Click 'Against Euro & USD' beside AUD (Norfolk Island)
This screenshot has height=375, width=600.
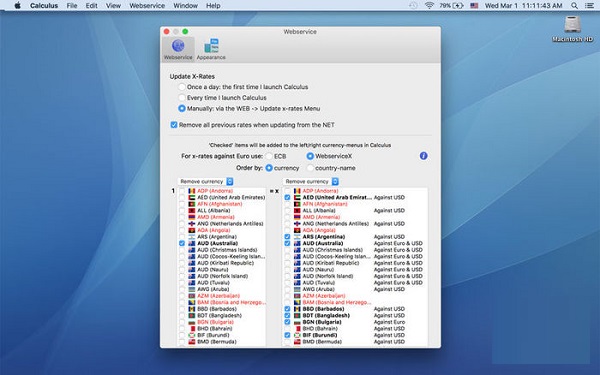[x=398, y=276]
